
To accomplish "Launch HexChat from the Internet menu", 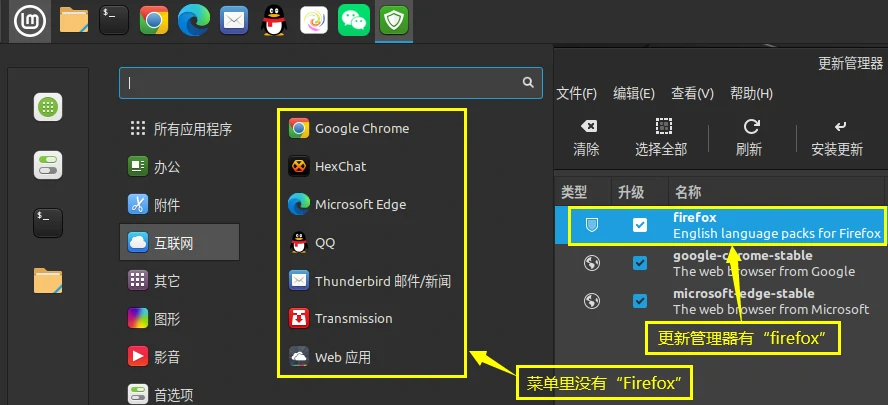I will pos(340,166).
